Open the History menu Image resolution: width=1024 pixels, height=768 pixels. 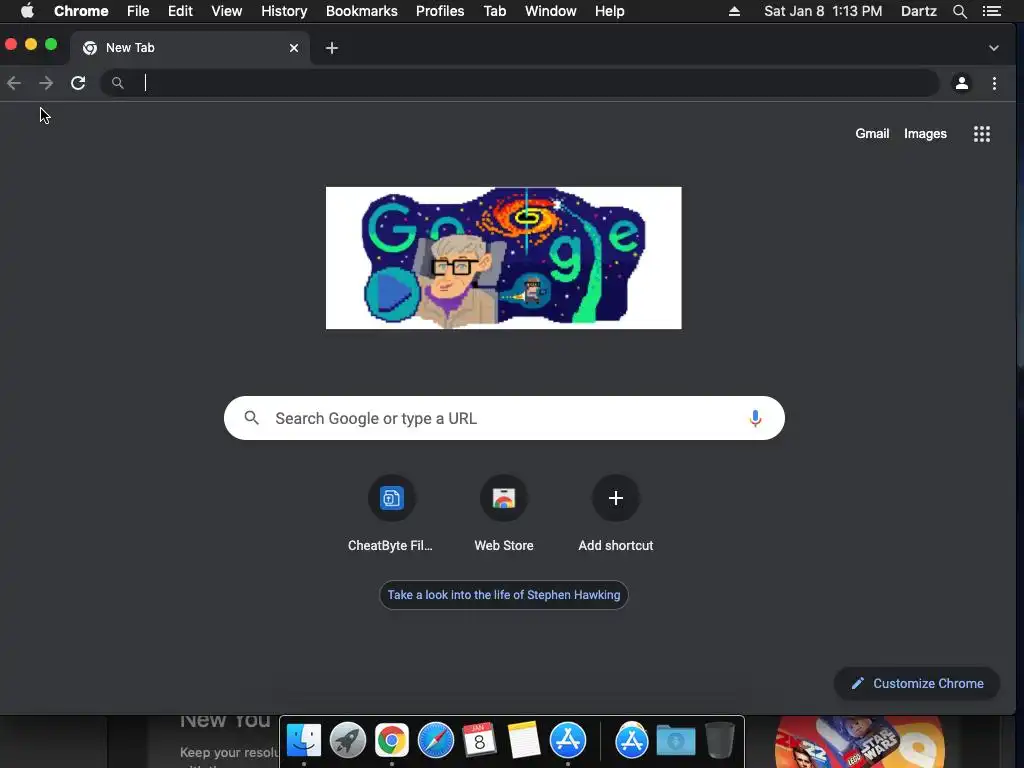pyautogui.click(x=284, y=11)
